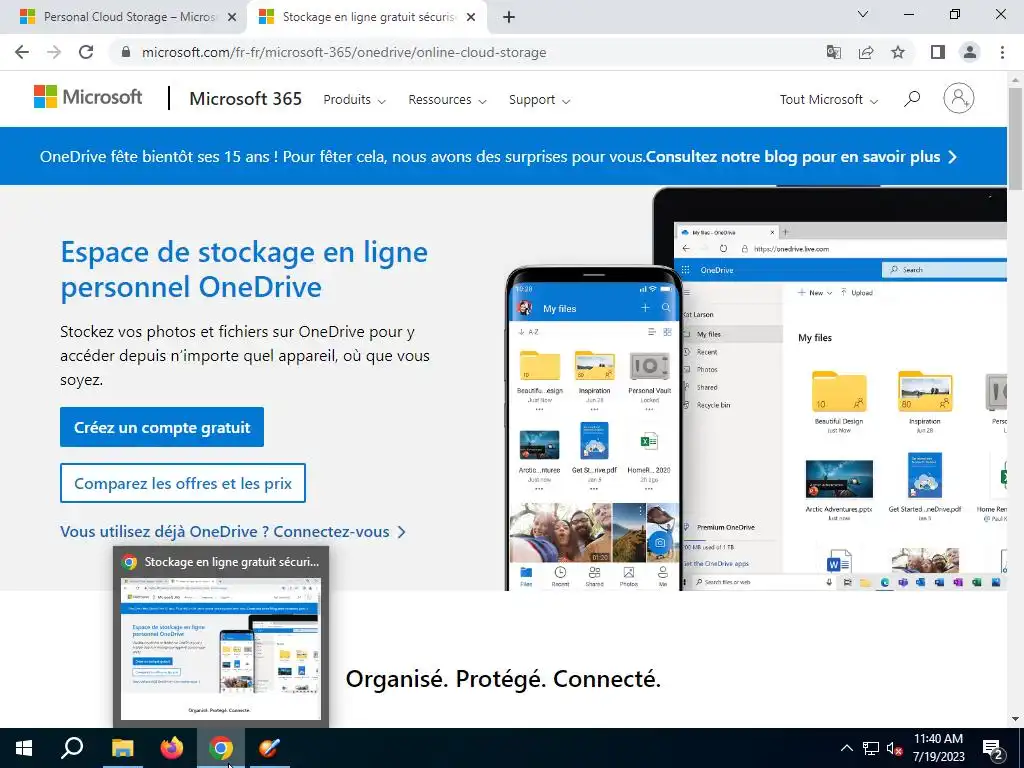The width and height of the screenshot is (1024, 768).
Task: Open File Explorer from the taskbar
Action: coord(122,748)
